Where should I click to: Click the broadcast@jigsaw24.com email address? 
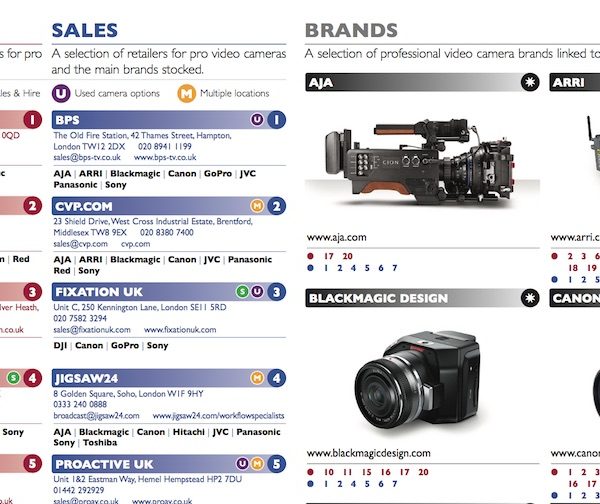tap(96, 416)
